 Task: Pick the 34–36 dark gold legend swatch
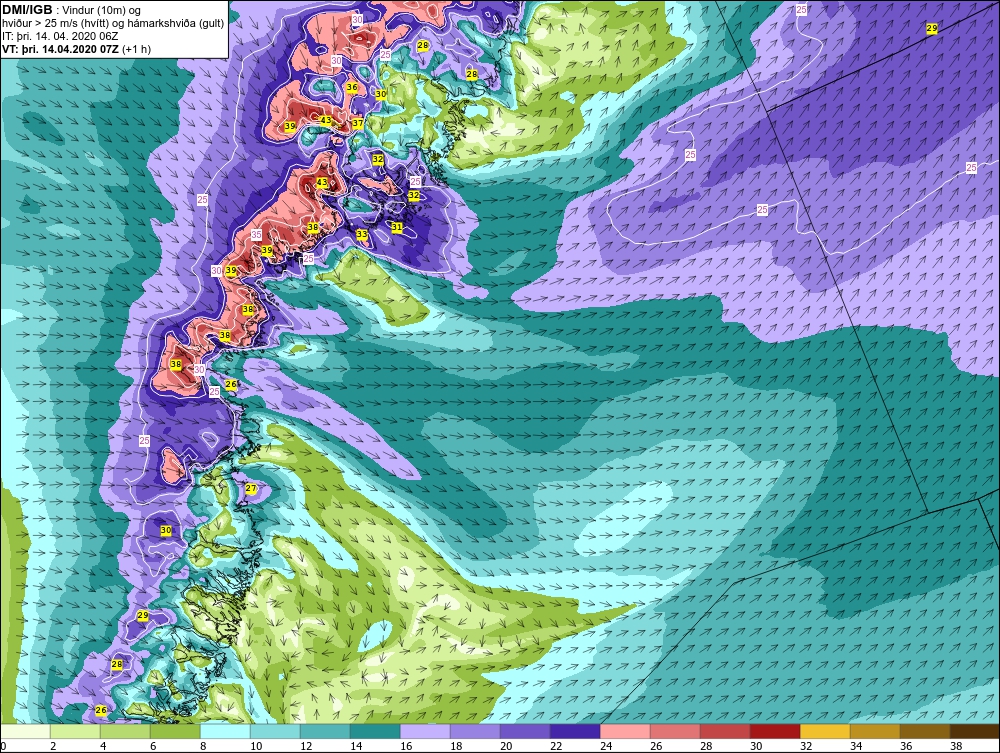coord(875,731)
